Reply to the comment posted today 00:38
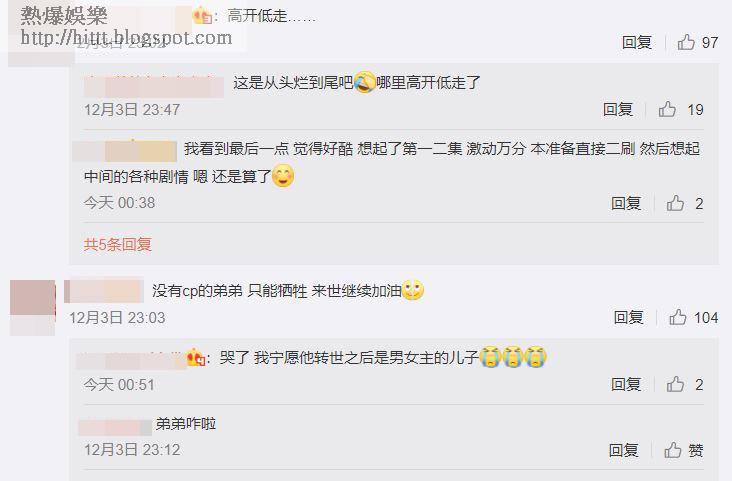 coord(626,203)
